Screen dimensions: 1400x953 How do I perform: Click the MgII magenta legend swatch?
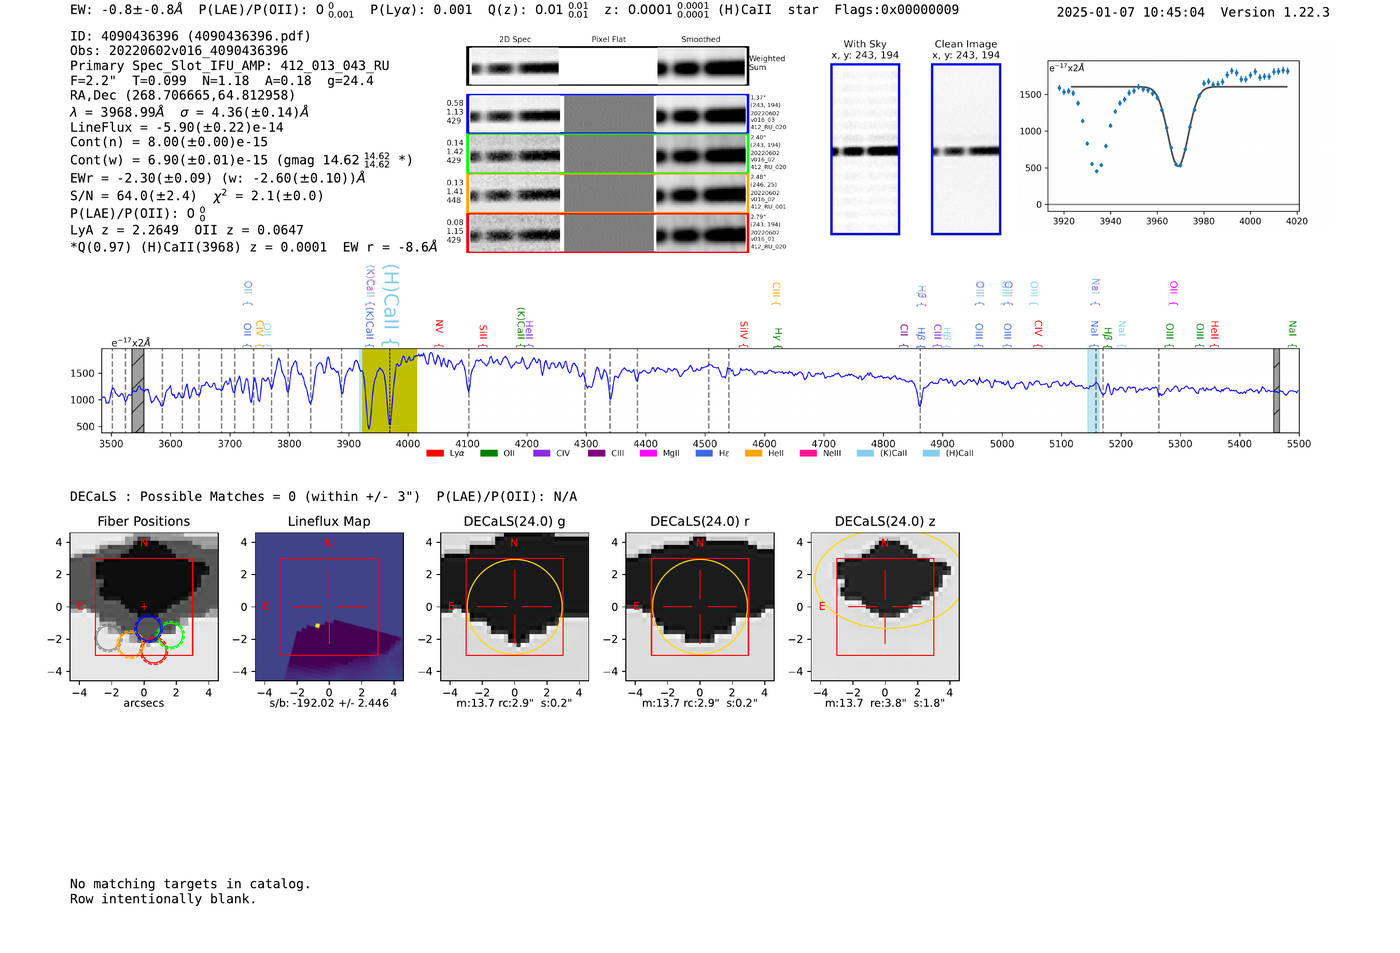(648, 453)
